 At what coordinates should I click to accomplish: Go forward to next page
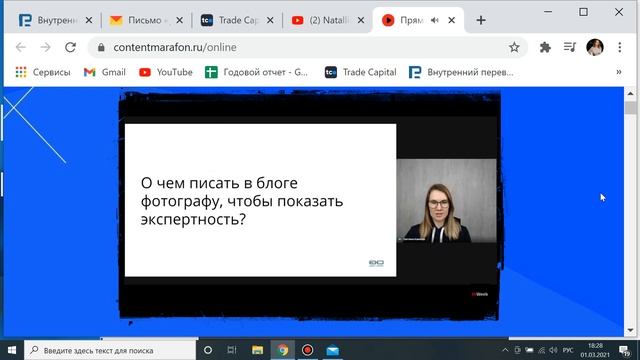tap(45, 47)
